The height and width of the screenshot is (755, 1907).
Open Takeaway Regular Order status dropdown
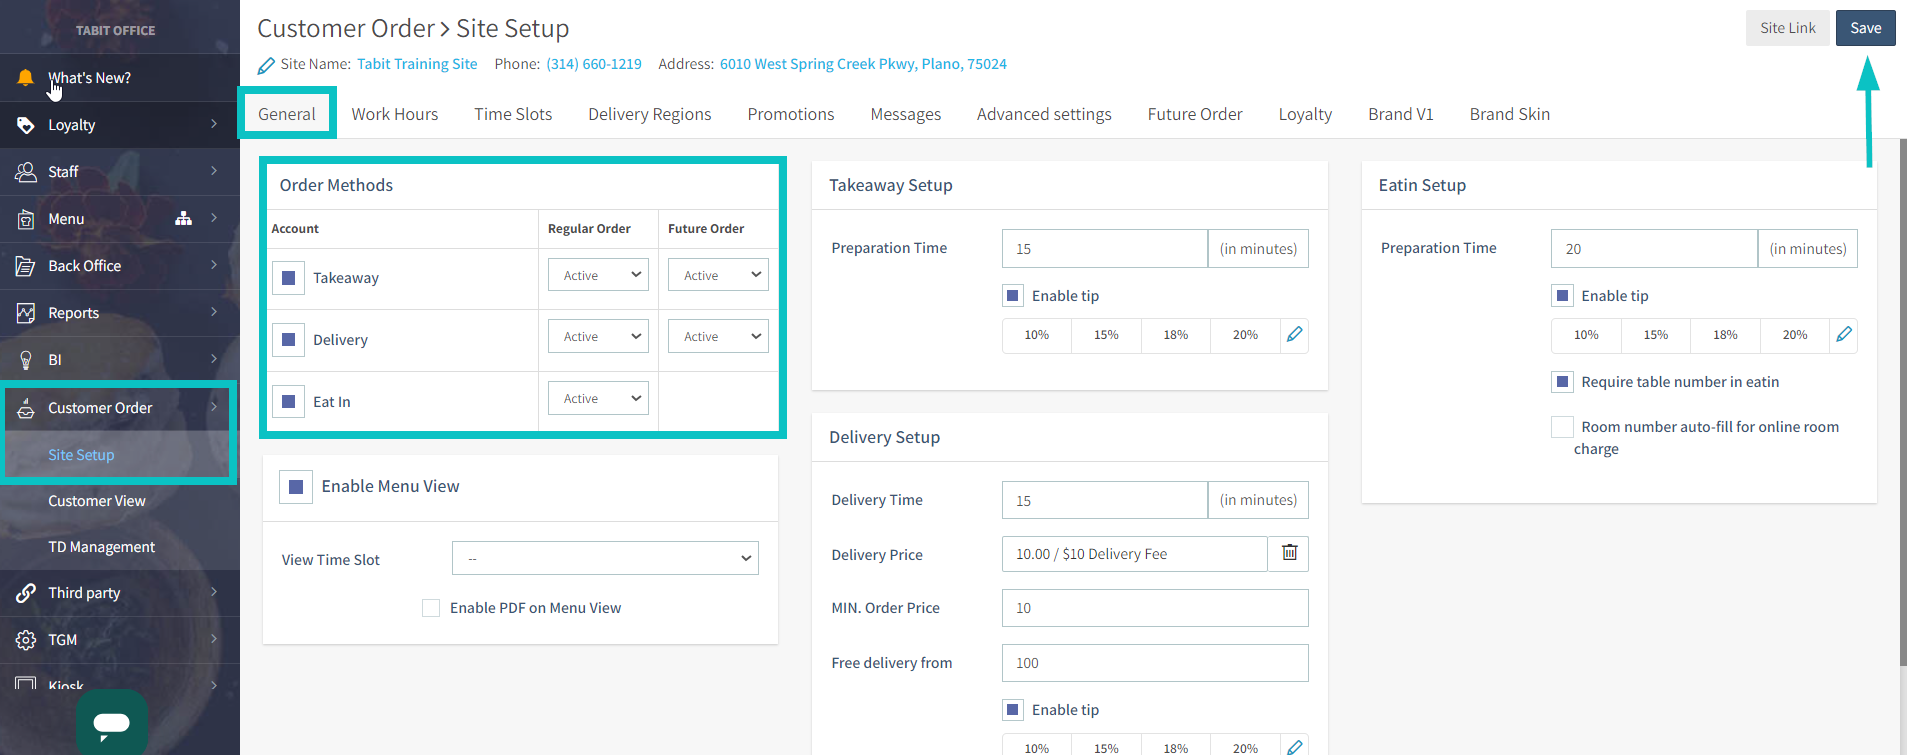tap(598, 275)
